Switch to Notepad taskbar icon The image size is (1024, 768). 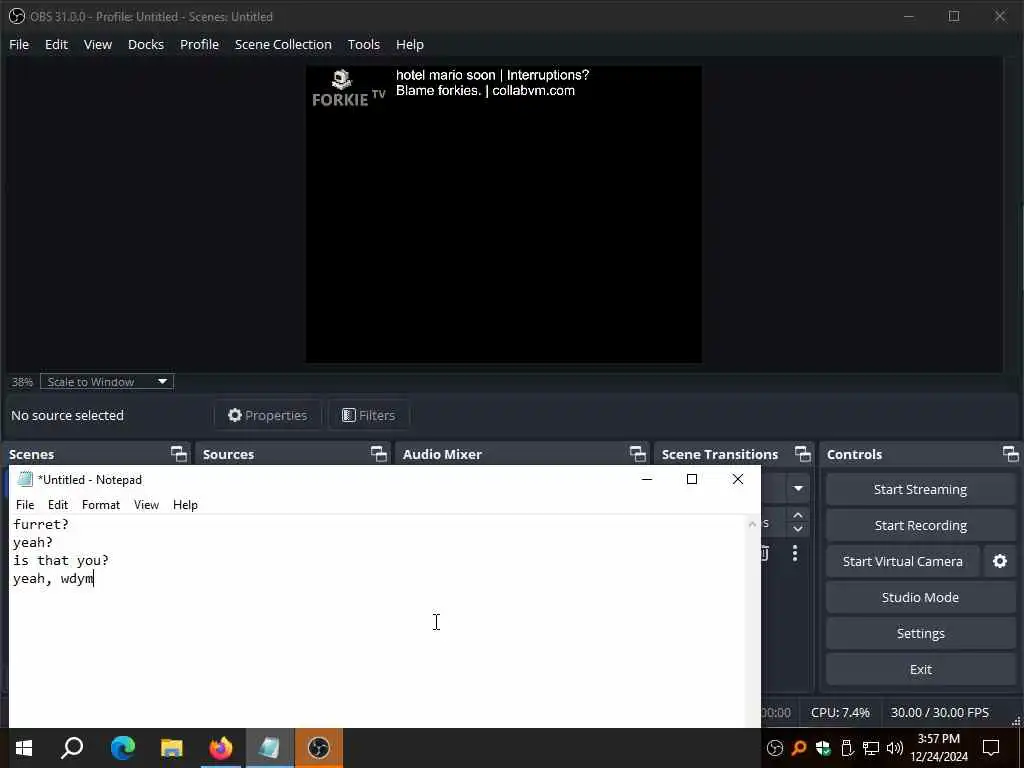click(270, 748)
